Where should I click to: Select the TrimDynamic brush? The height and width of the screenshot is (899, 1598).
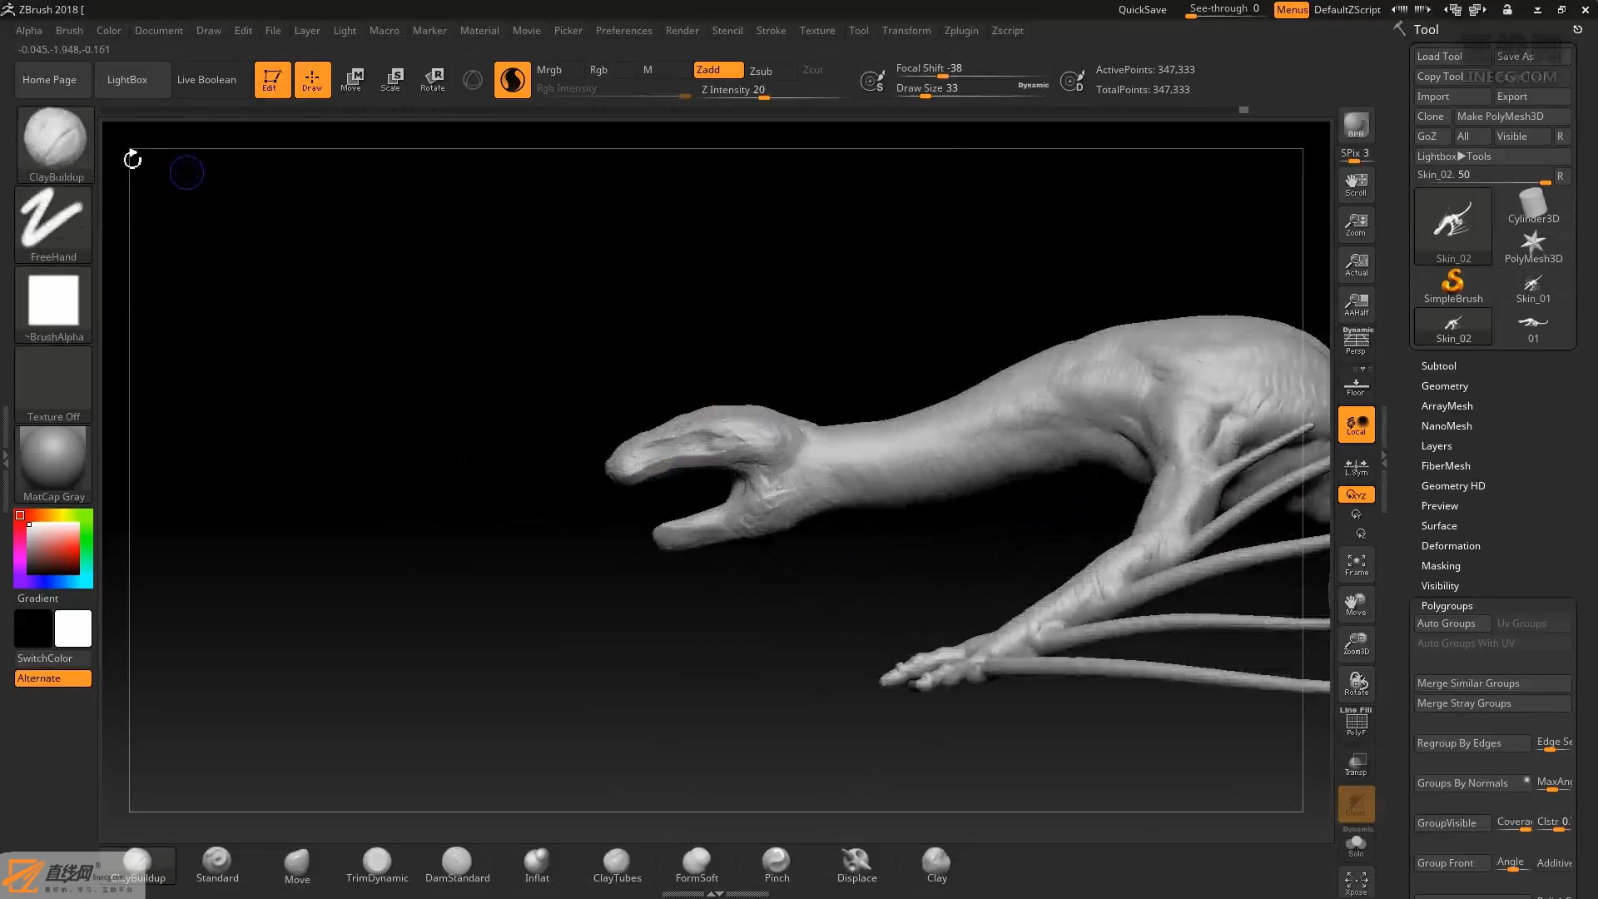[377, 866]
